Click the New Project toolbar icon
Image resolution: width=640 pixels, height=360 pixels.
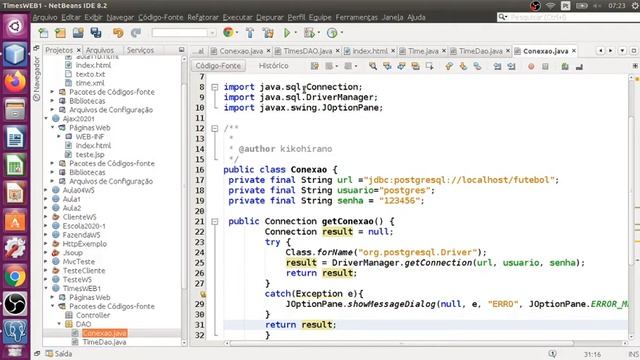click(60, 33)
